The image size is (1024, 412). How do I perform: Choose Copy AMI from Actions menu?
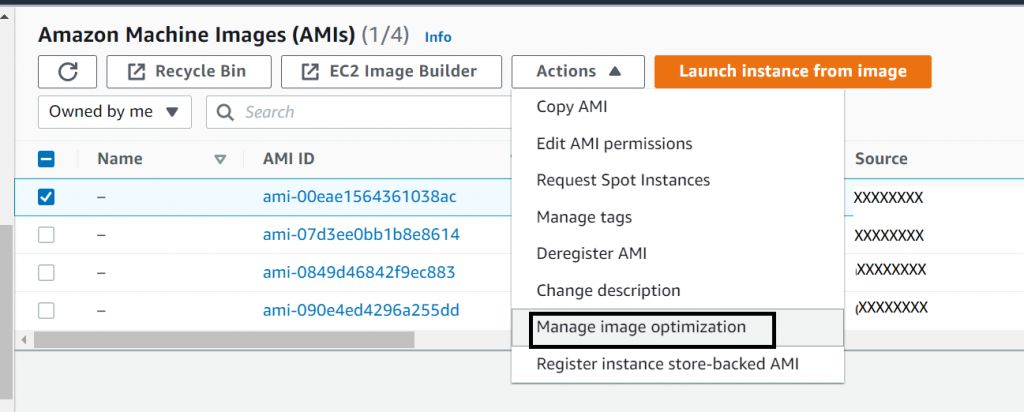(678, 107)
